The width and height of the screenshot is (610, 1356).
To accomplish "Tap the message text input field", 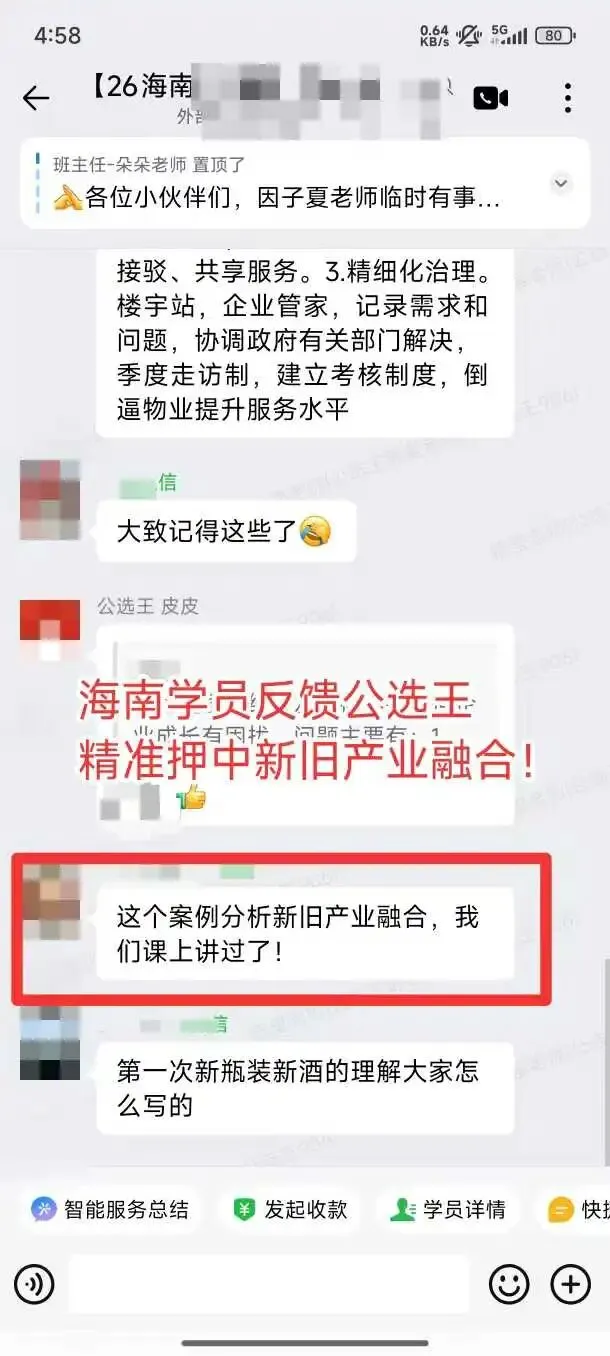I will [269, 1283].
